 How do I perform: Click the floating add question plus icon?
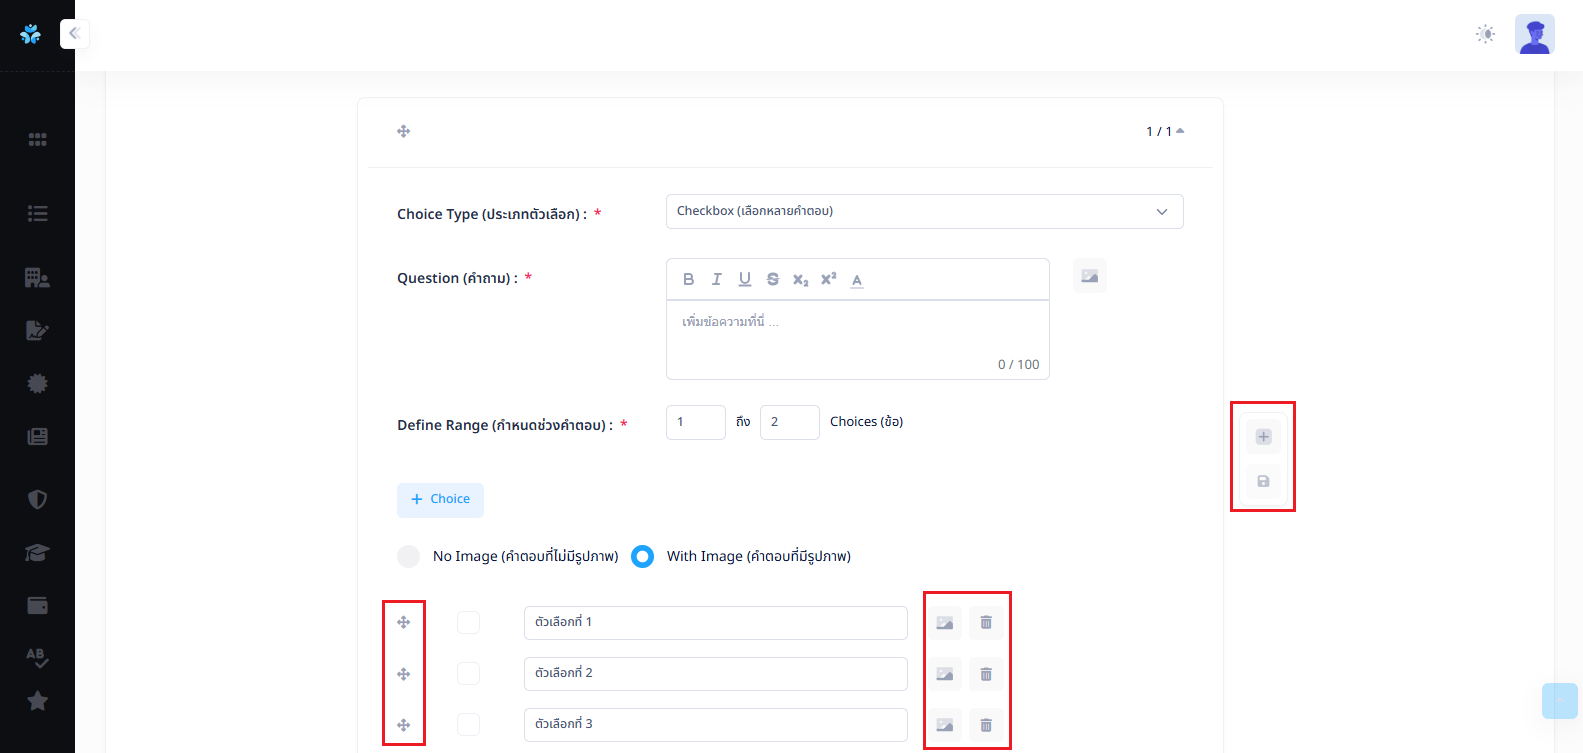[1263, 437]
